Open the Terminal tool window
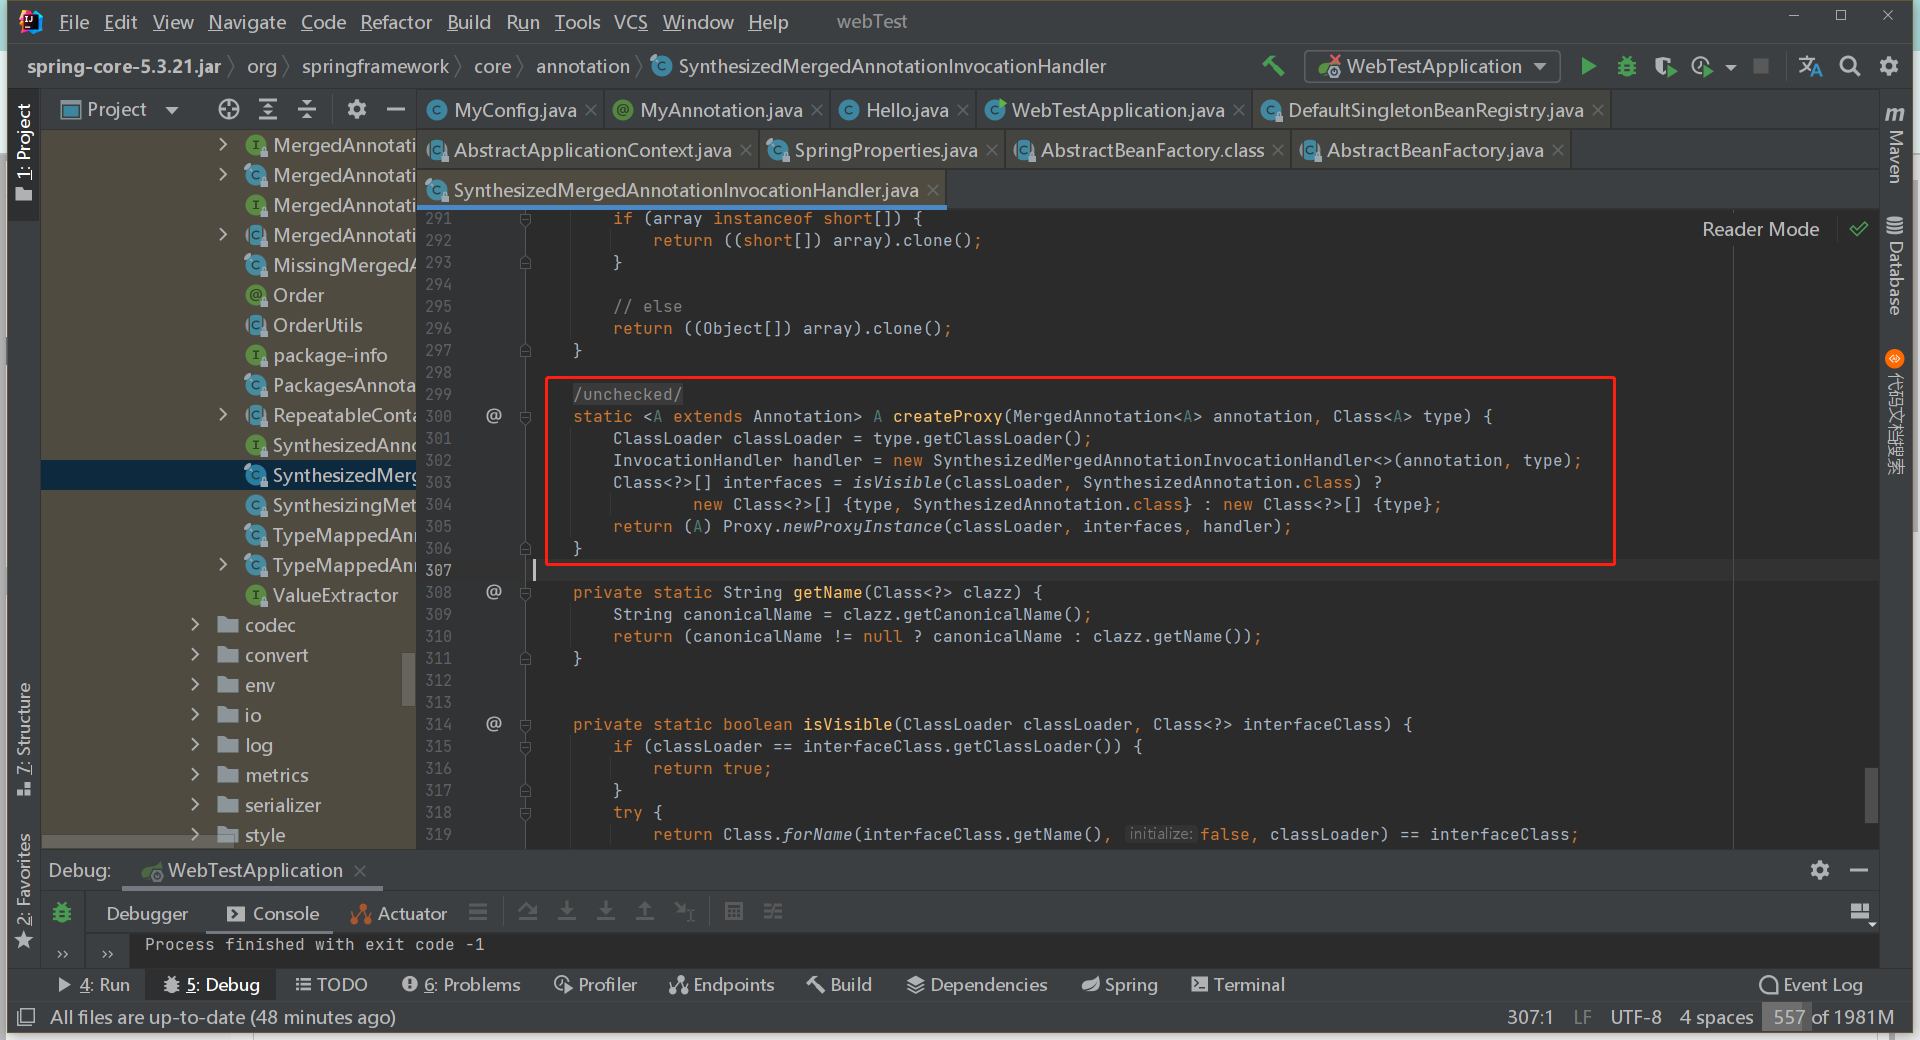Viewport: 1920px width, 1040px height. (1238, 985)
